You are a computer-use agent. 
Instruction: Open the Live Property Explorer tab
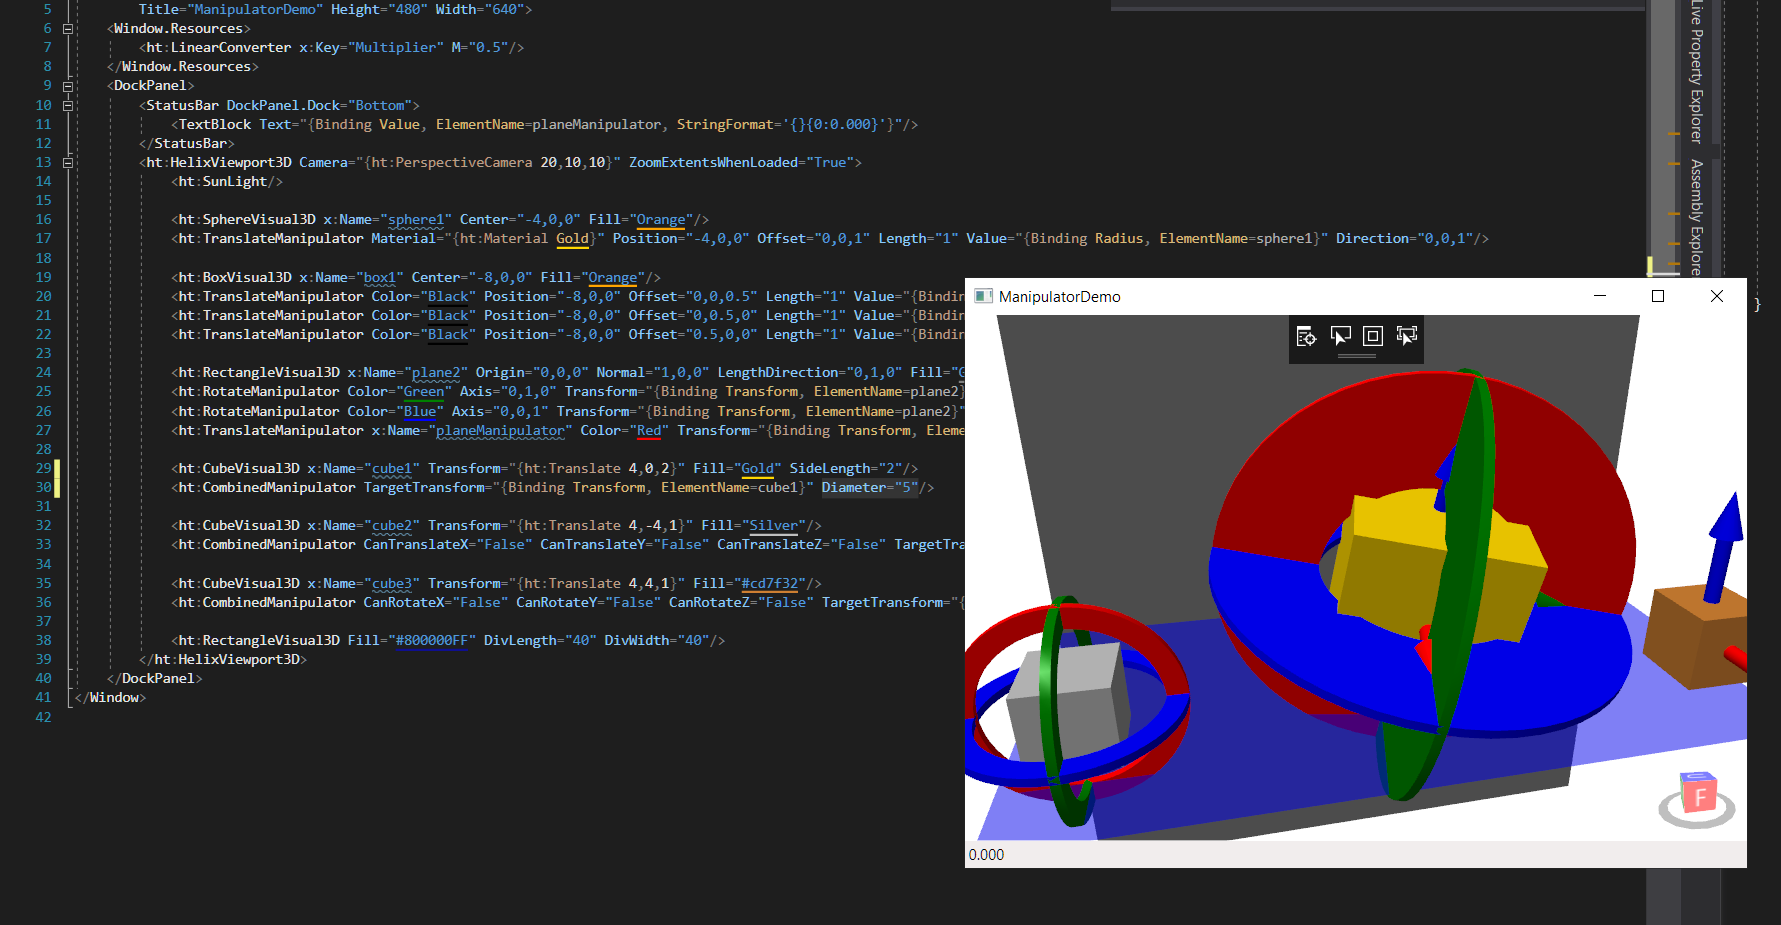point(1696,72)
